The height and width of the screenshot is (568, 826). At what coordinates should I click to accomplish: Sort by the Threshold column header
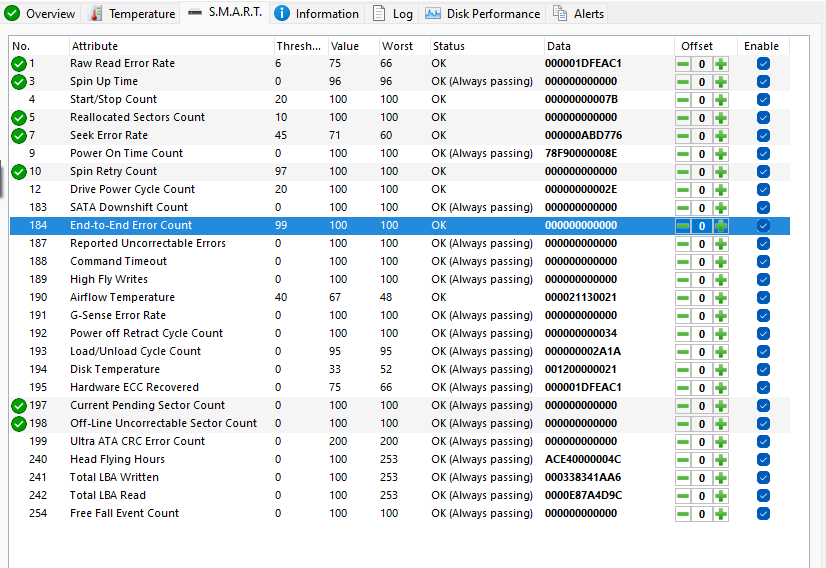pos(299,46)
